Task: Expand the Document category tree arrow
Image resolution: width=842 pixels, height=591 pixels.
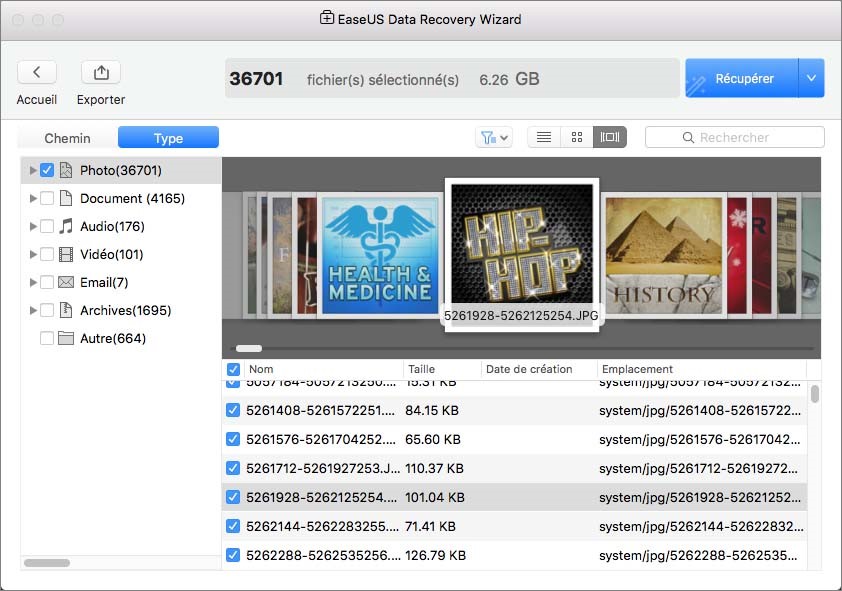Action: coord(33,198)
